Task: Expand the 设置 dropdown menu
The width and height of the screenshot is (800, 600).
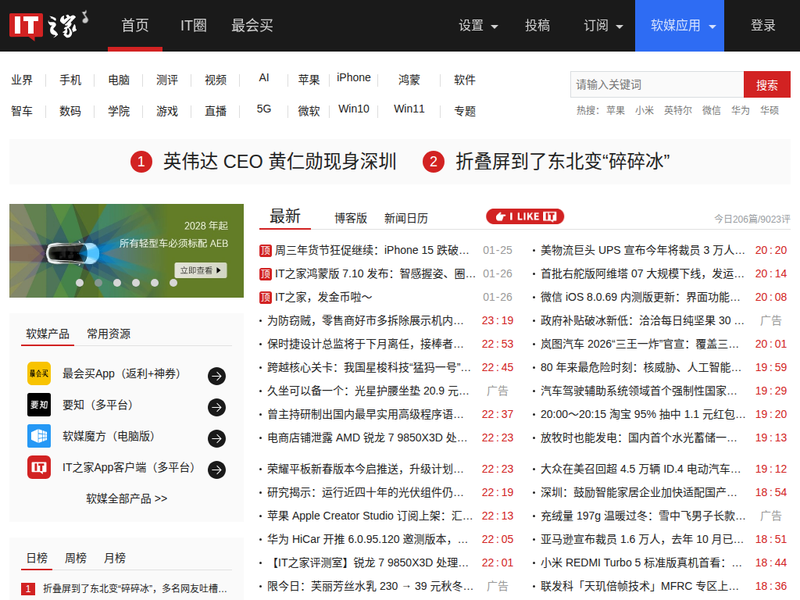Action: 479,26
